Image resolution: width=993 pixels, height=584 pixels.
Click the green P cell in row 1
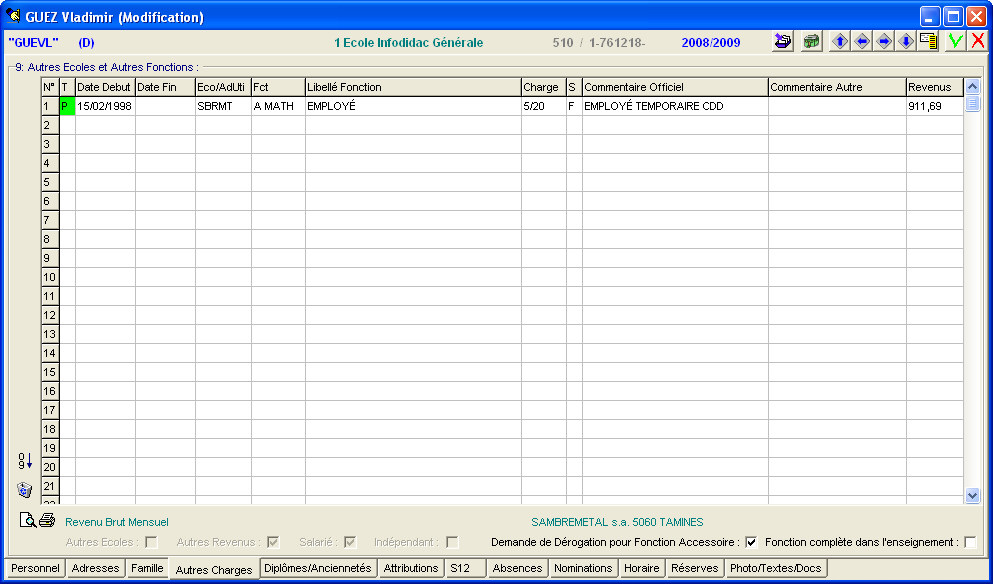[67, 106]
